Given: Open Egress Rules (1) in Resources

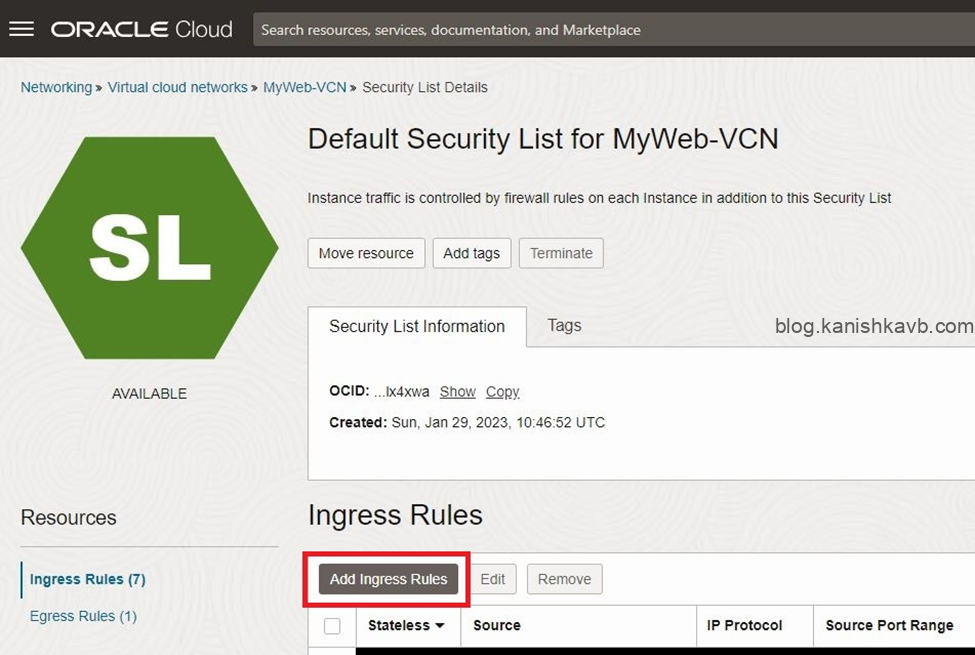Looking at the screenshot, I should point(83,616).
